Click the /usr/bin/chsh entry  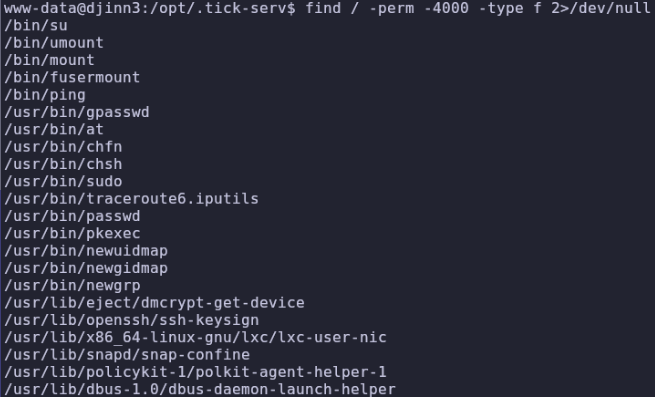click(63, 164)
